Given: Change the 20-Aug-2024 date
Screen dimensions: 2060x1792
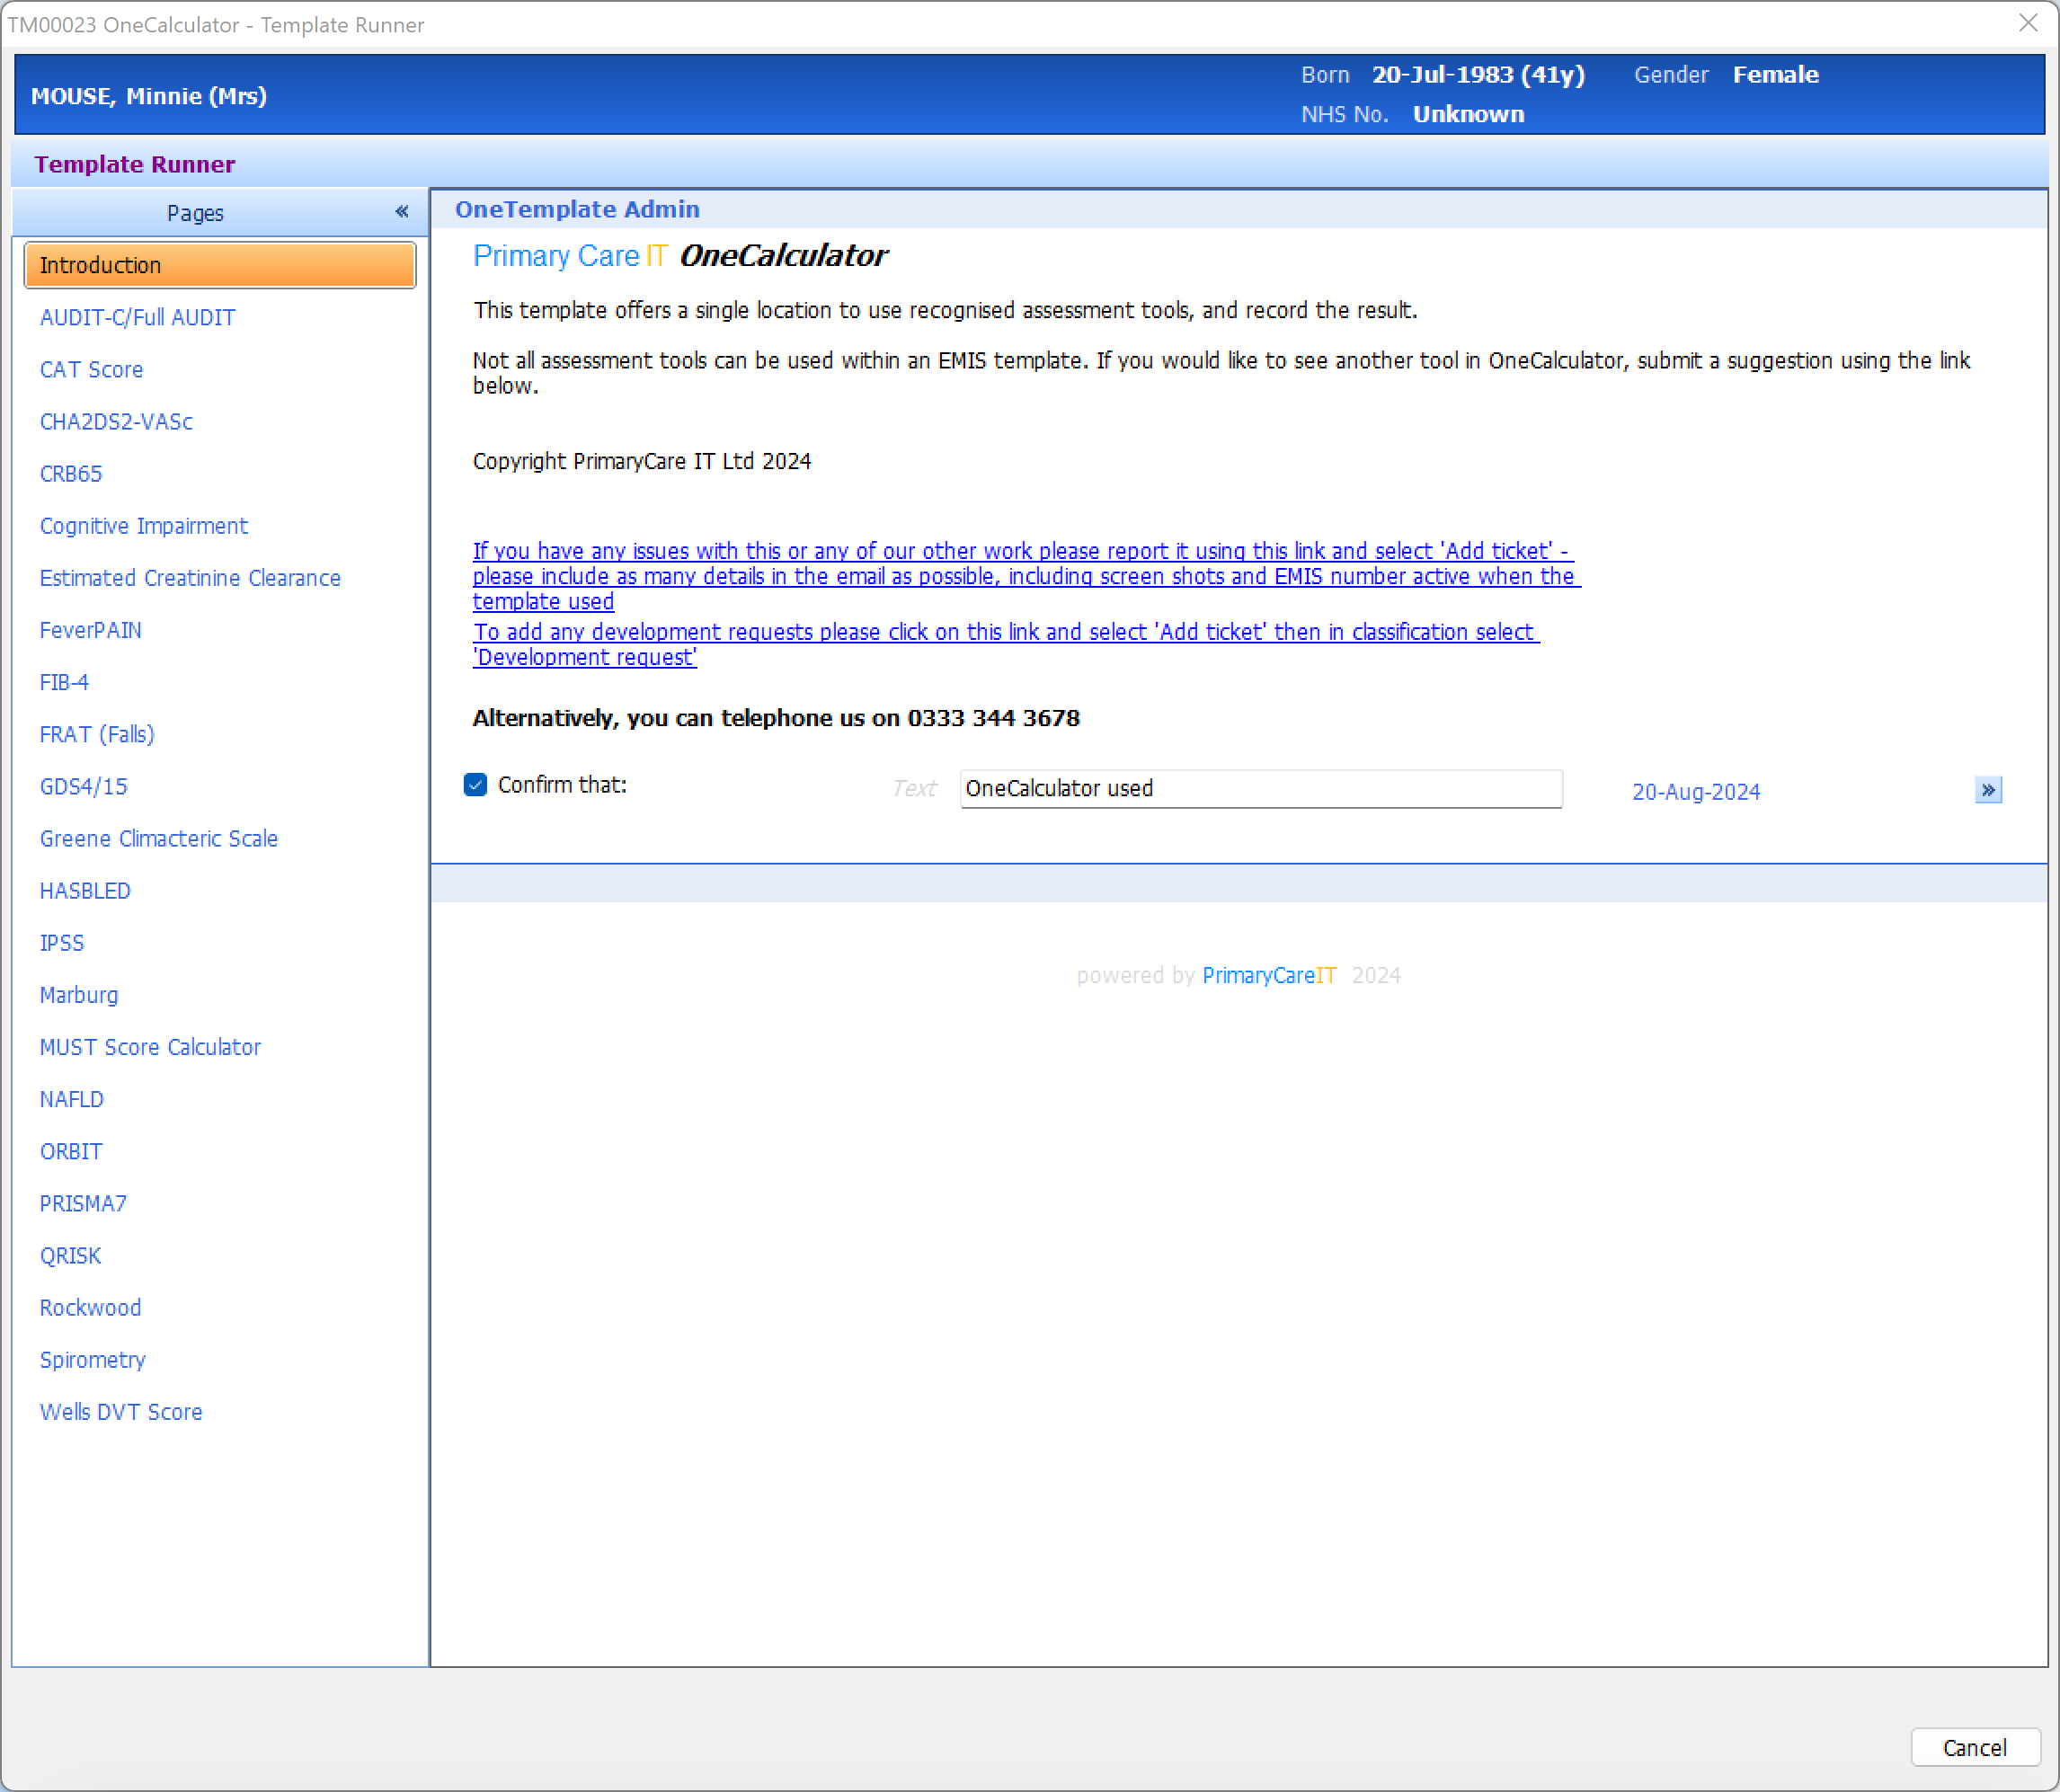Looking at the screenshot, I should tap(1696, 792).
